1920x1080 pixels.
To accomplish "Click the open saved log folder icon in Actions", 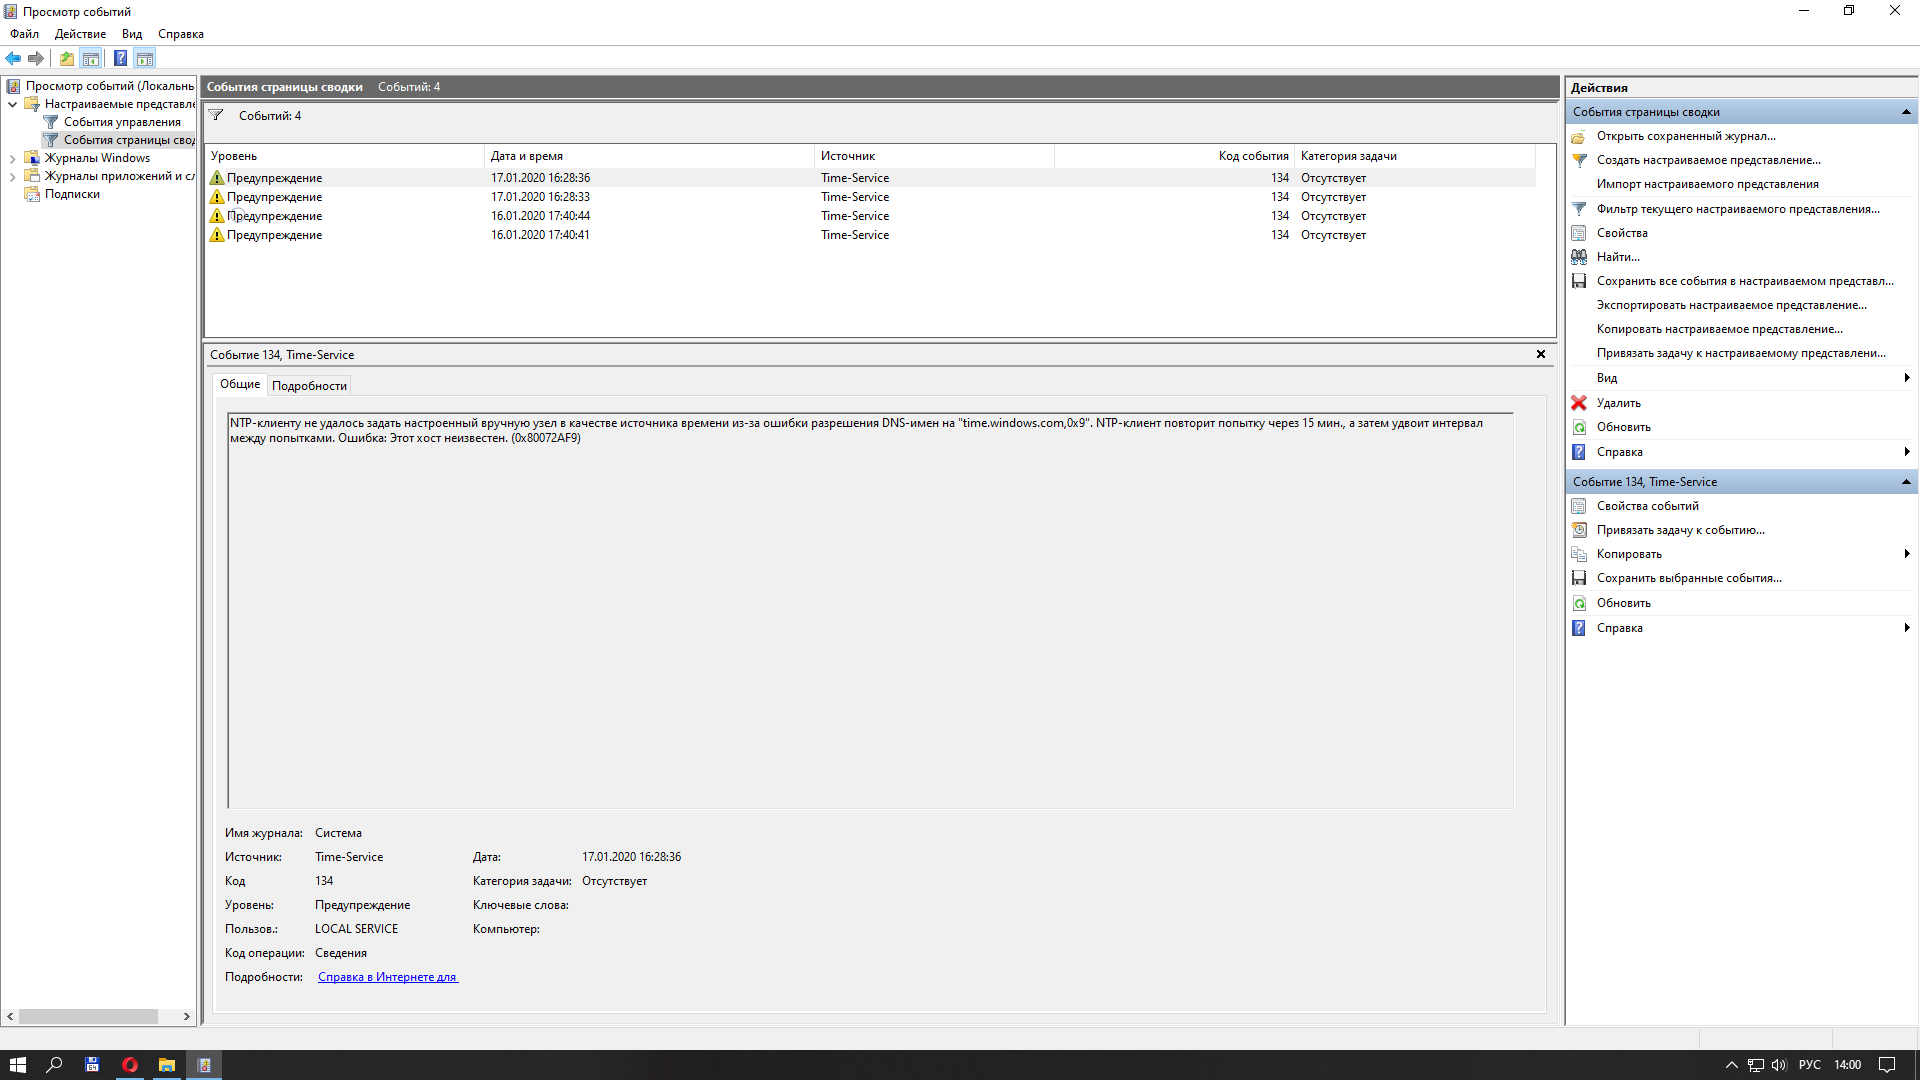I will [x=1579, y=136].
